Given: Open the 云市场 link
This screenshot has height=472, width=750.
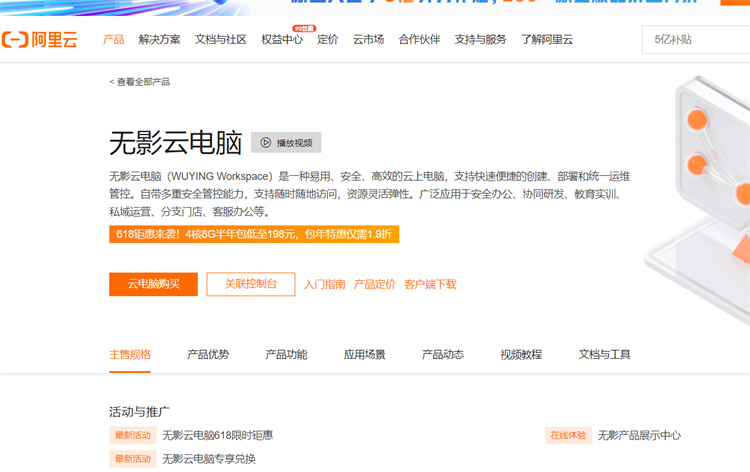Looking at the screenshot, I should [x=368, y=40].
